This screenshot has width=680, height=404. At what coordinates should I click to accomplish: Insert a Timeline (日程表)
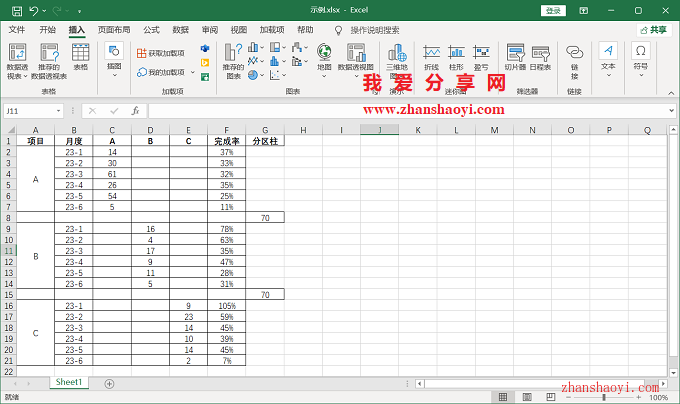[x=540, y=57]
